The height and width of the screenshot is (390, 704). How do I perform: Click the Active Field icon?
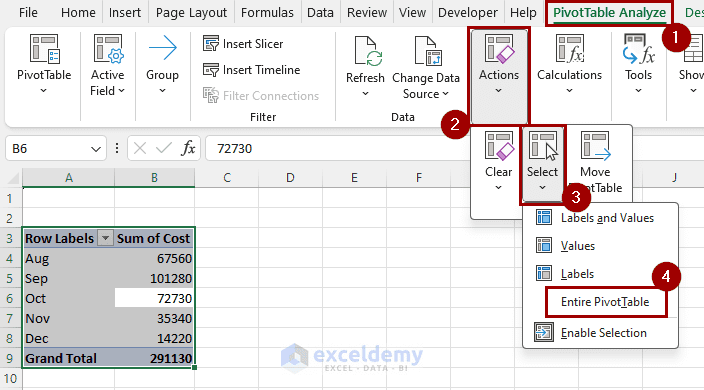[x=108, y=49]
